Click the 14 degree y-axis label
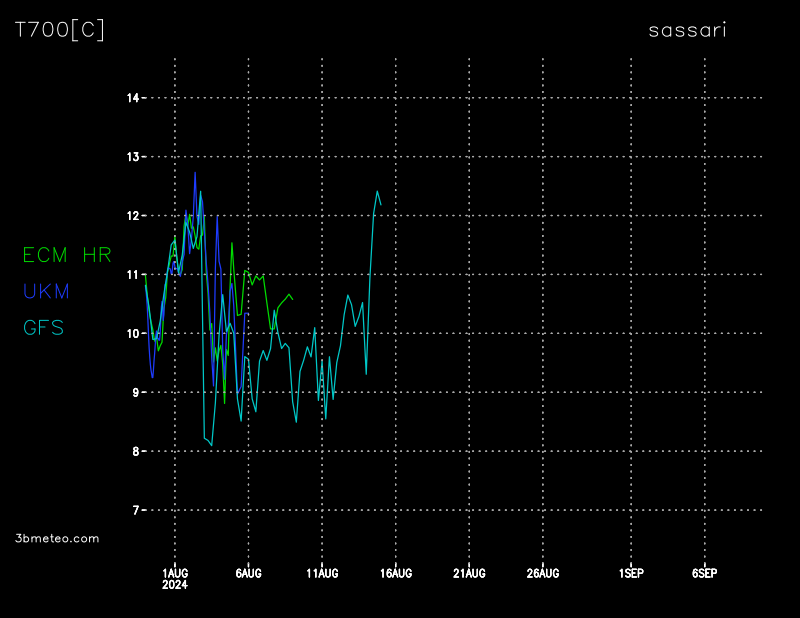 132,98
